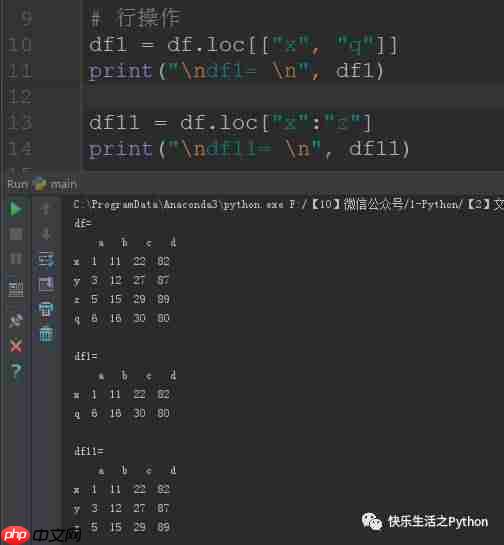The image size is (504, 545).
Task: Click the python.exe command path in the console
Action: point(288,204)
